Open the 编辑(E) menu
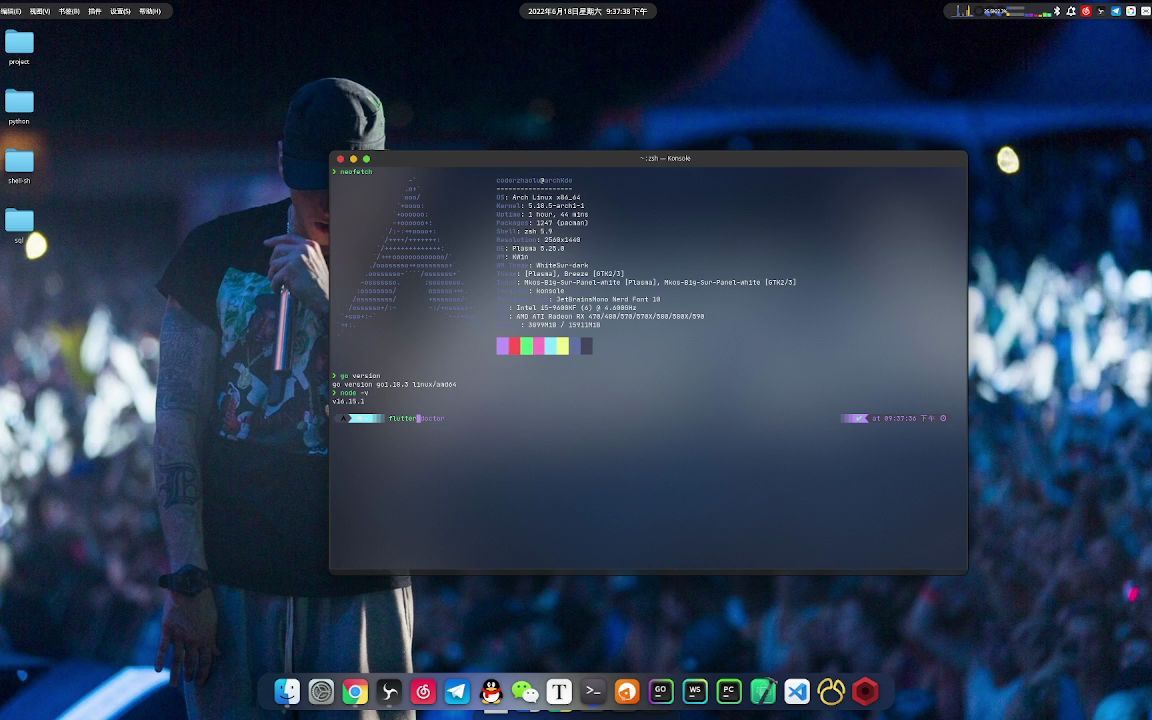Image resolution: width=1152 pixels, height=720 pixels. 11,12
